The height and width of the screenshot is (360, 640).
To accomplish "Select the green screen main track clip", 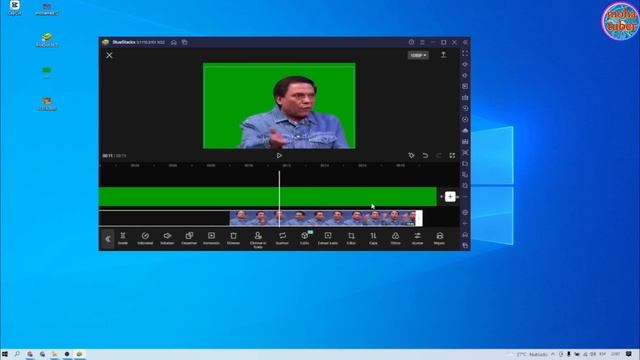I will pyautogui.click(x=268, y=197).
